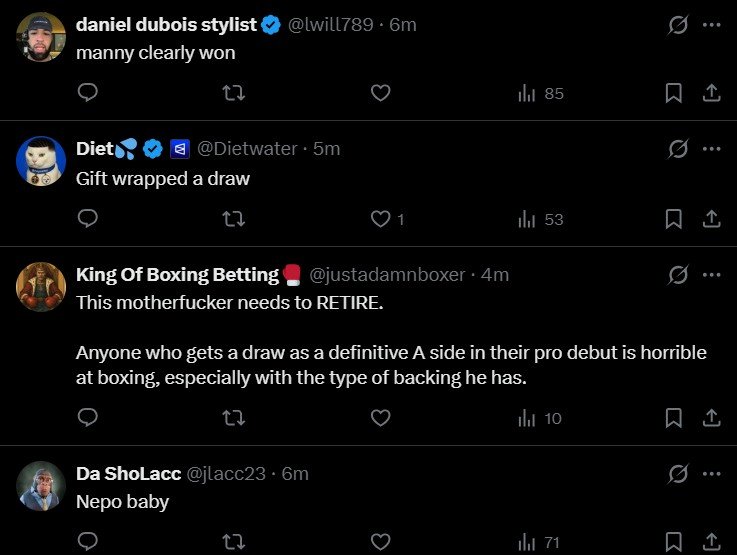Click Diet's cat profile picture

(42, 161)
